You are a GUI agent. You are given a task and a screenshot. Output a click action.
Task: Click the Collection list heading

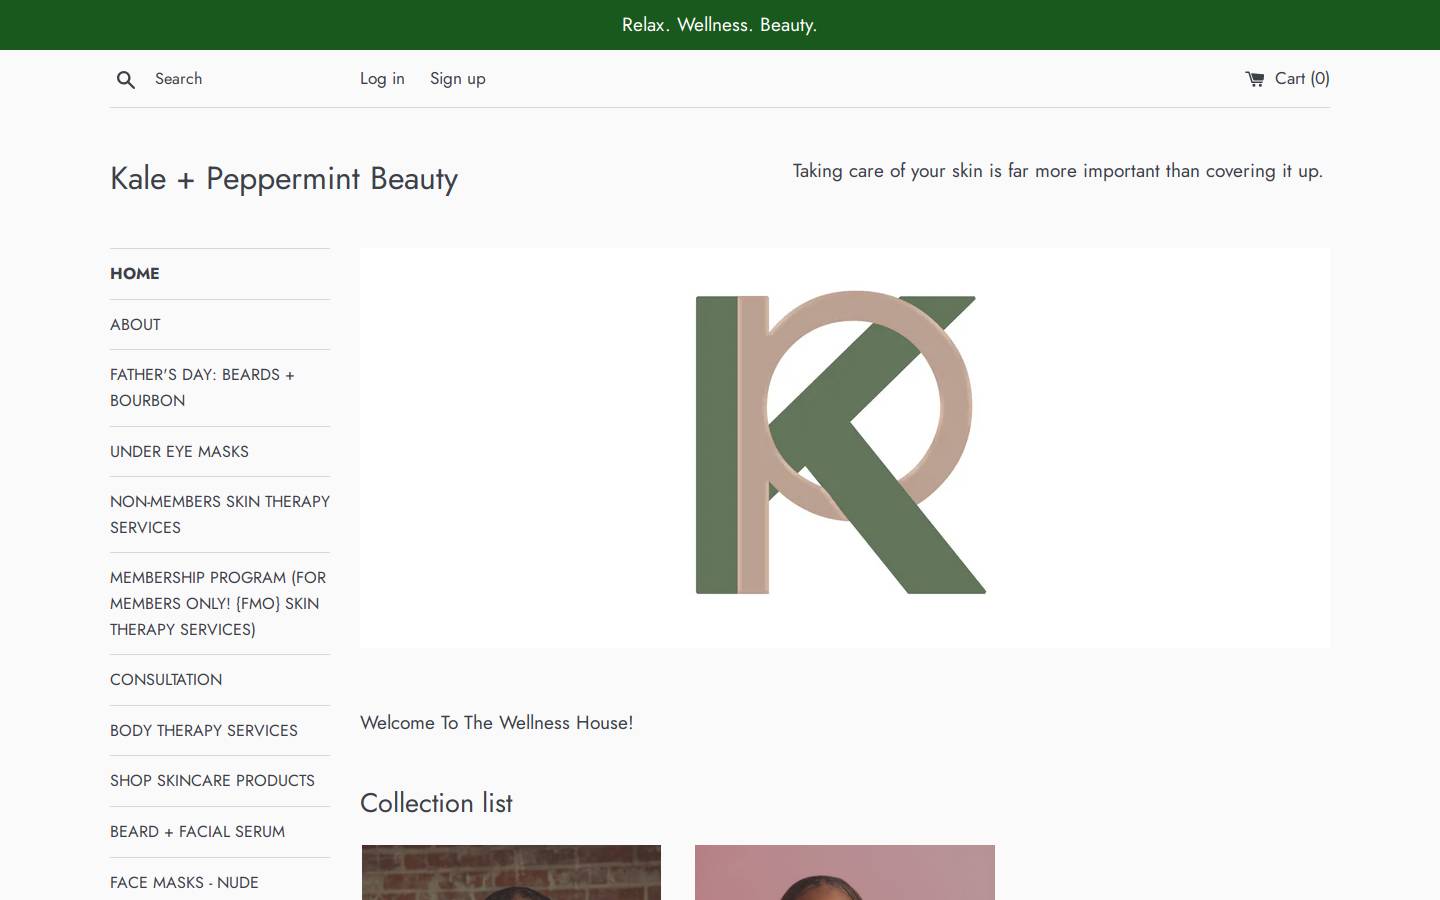(436, 803)
